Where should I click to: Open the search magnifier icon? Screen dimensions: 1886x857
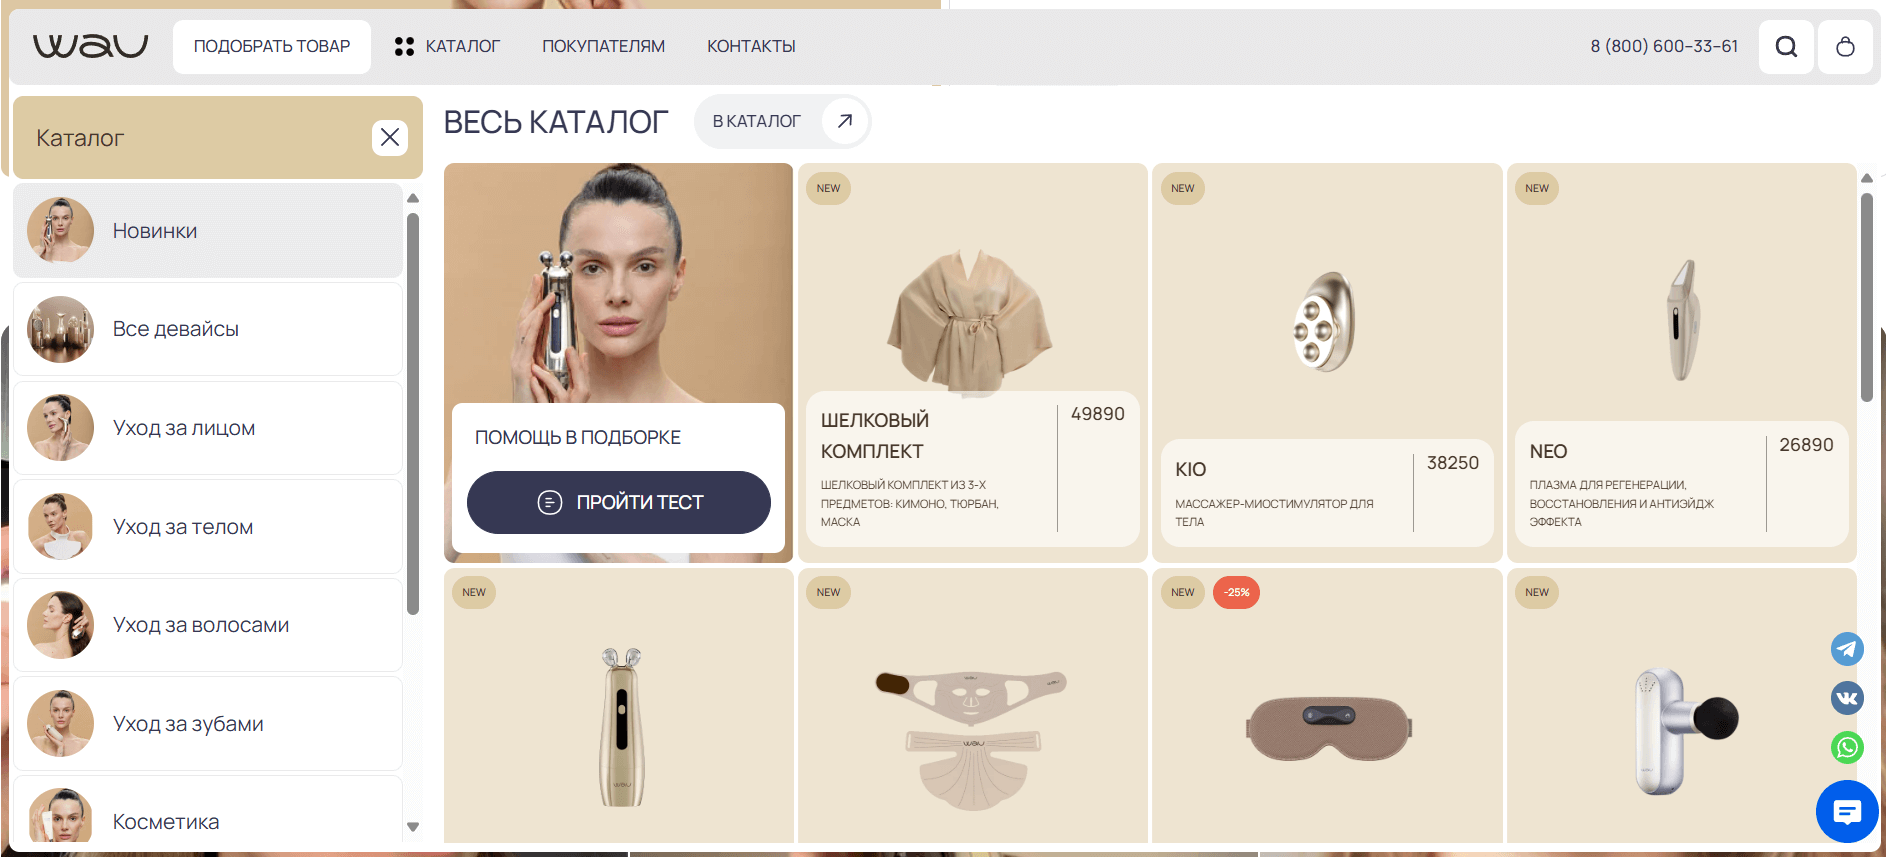(1786, 47)
